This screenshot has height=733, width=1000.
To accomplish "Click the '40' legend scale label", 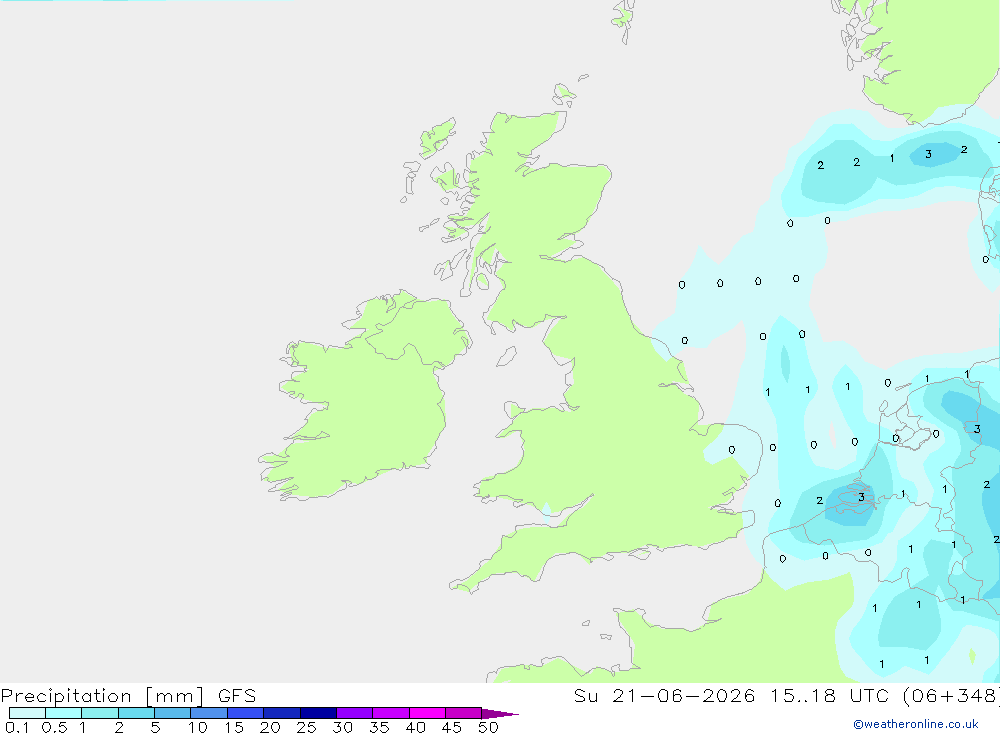I will point(415,727).
